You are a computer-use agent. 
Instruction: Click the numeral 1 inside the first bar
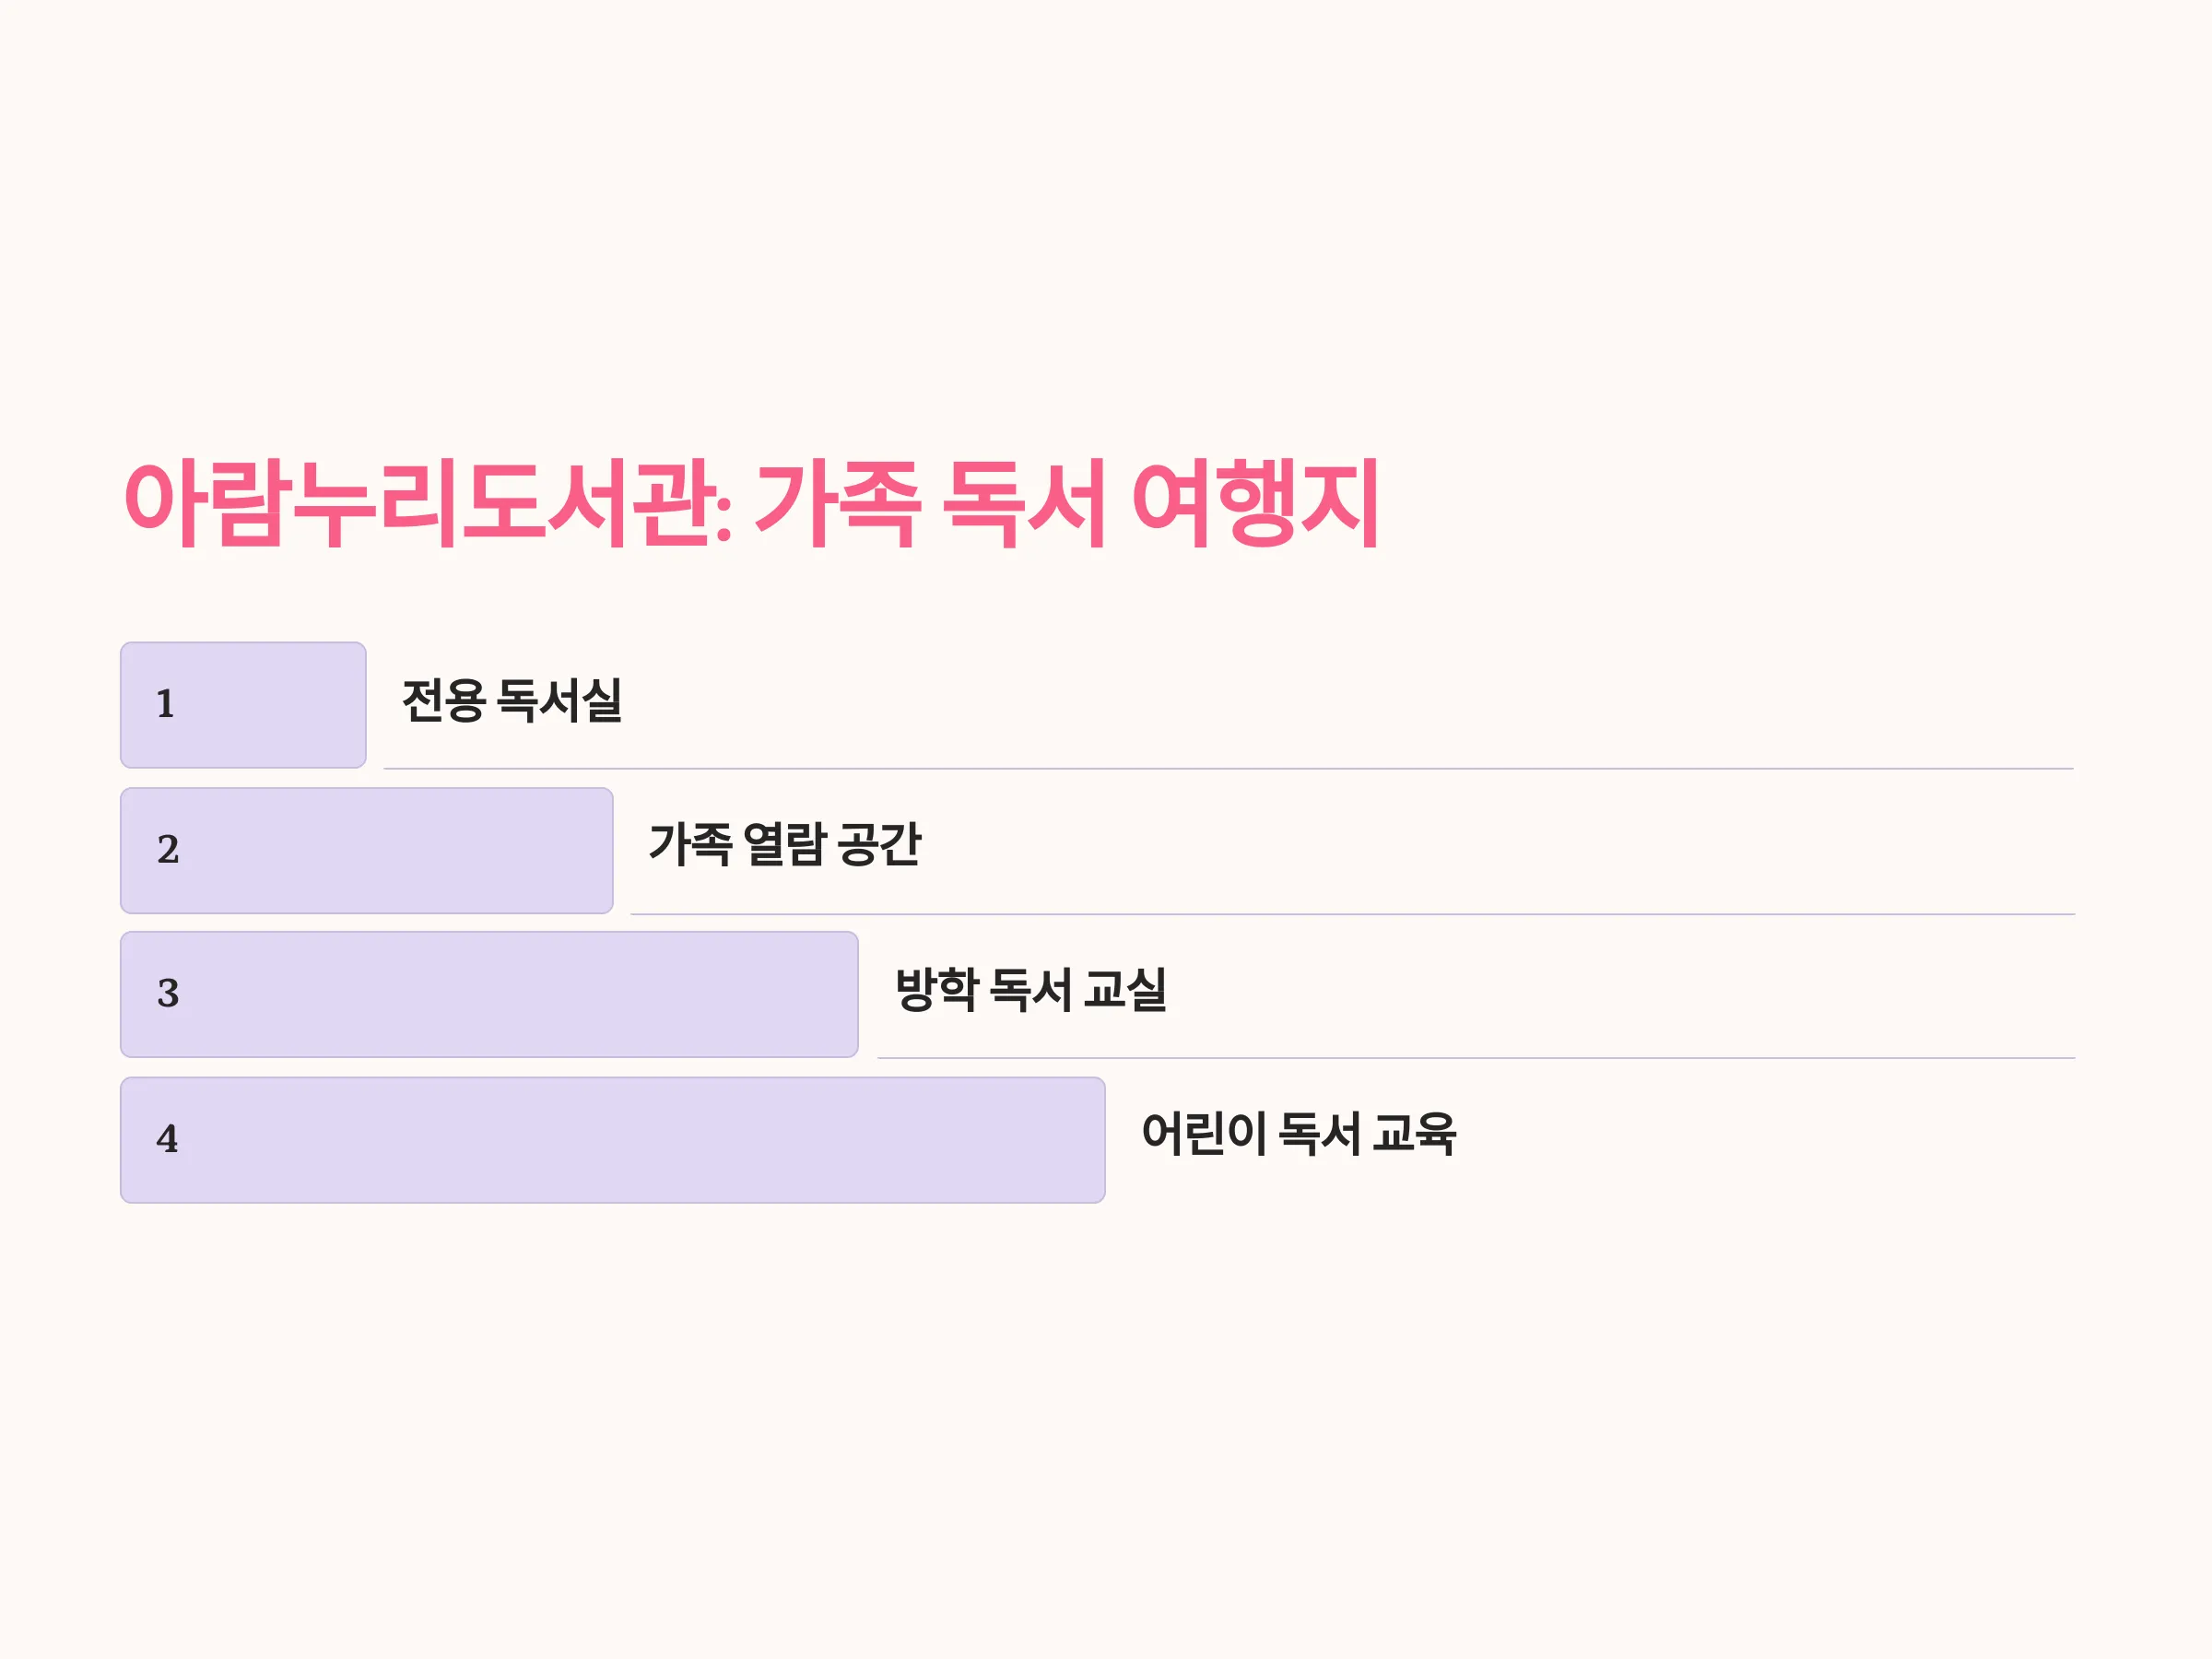tap(166, 704)
